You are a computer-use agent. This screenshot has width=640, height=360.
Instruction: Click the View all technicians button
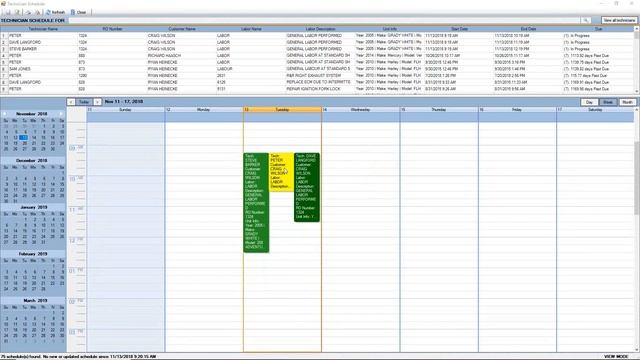tap(619, 20)
